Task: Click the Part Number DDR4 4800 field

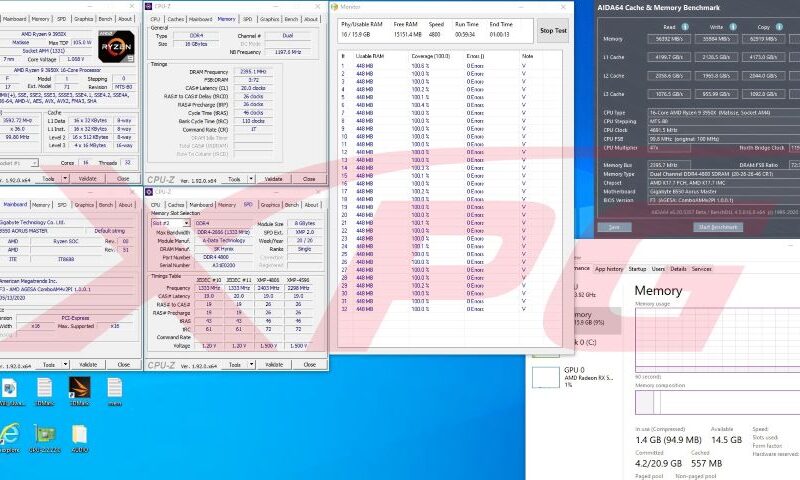Action: [223, 257]
